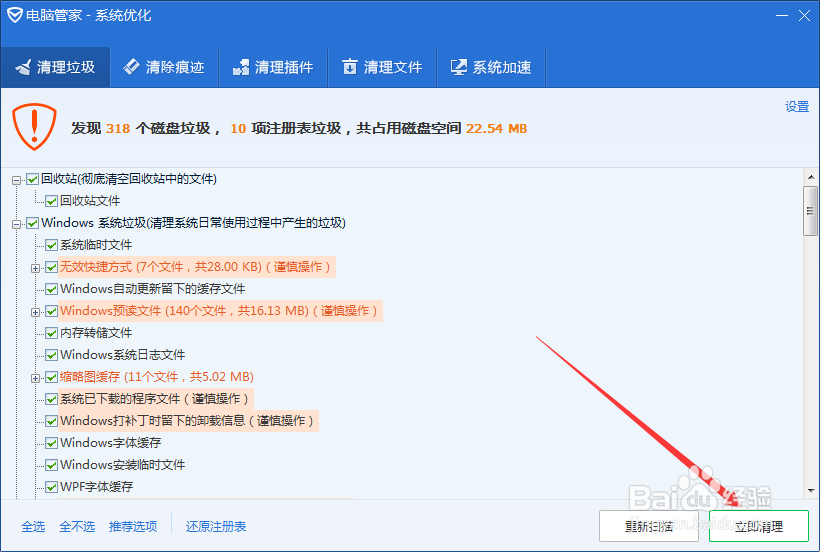
Task: Switch to the 清除痕迹 tab
Action: (x=164, y=67)
